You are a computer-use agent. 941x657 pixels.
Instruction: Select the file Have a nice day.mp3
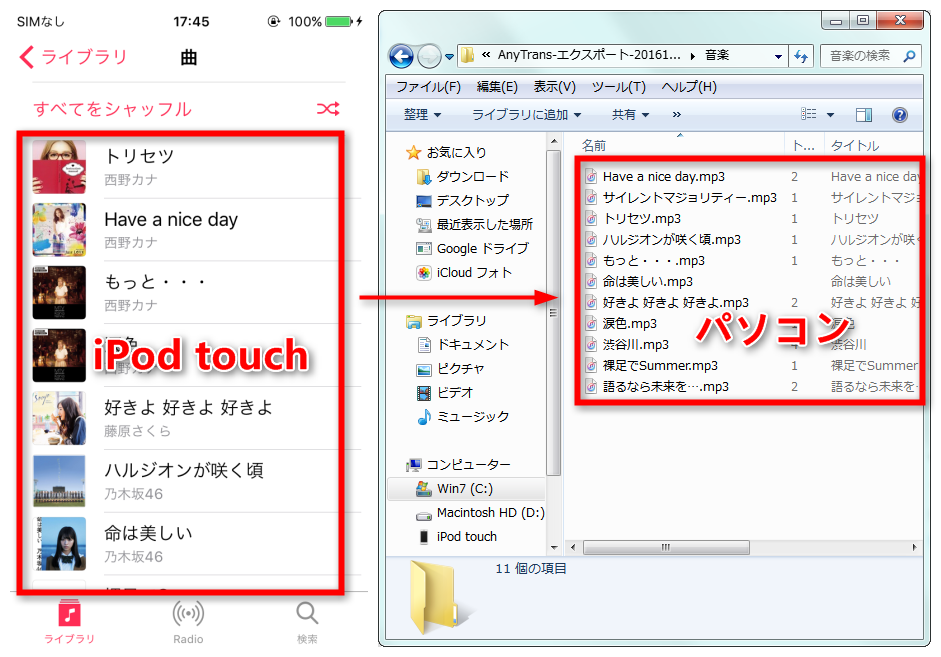point(655,176)
